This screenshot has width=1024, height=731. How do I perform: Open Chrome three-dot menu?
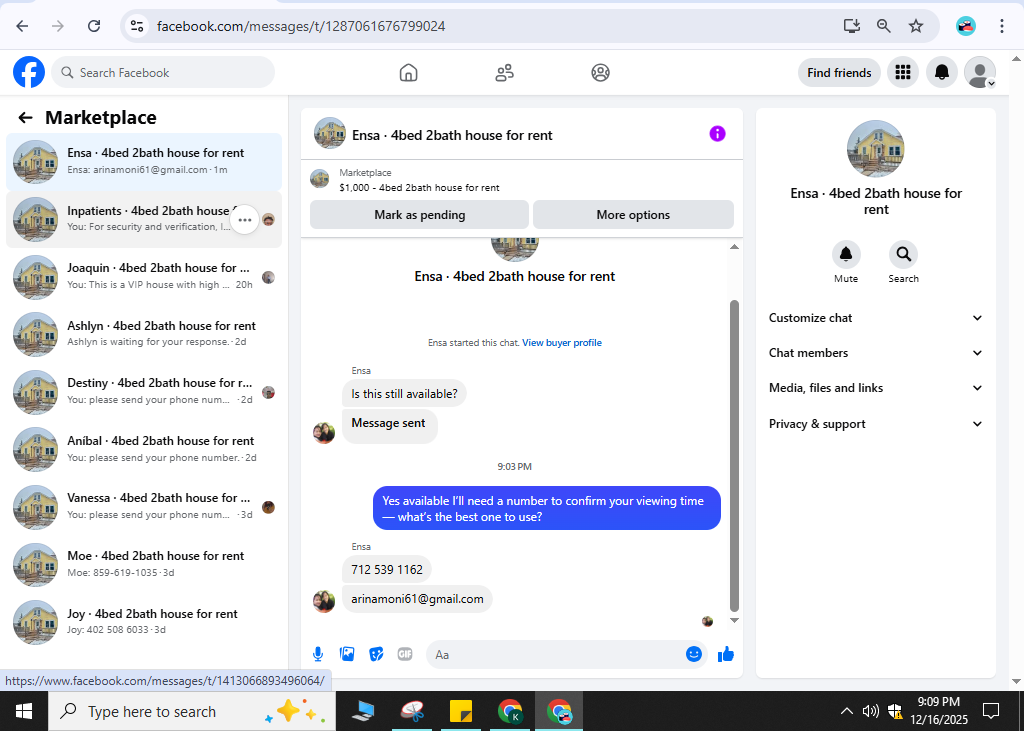coord(1001,26)
